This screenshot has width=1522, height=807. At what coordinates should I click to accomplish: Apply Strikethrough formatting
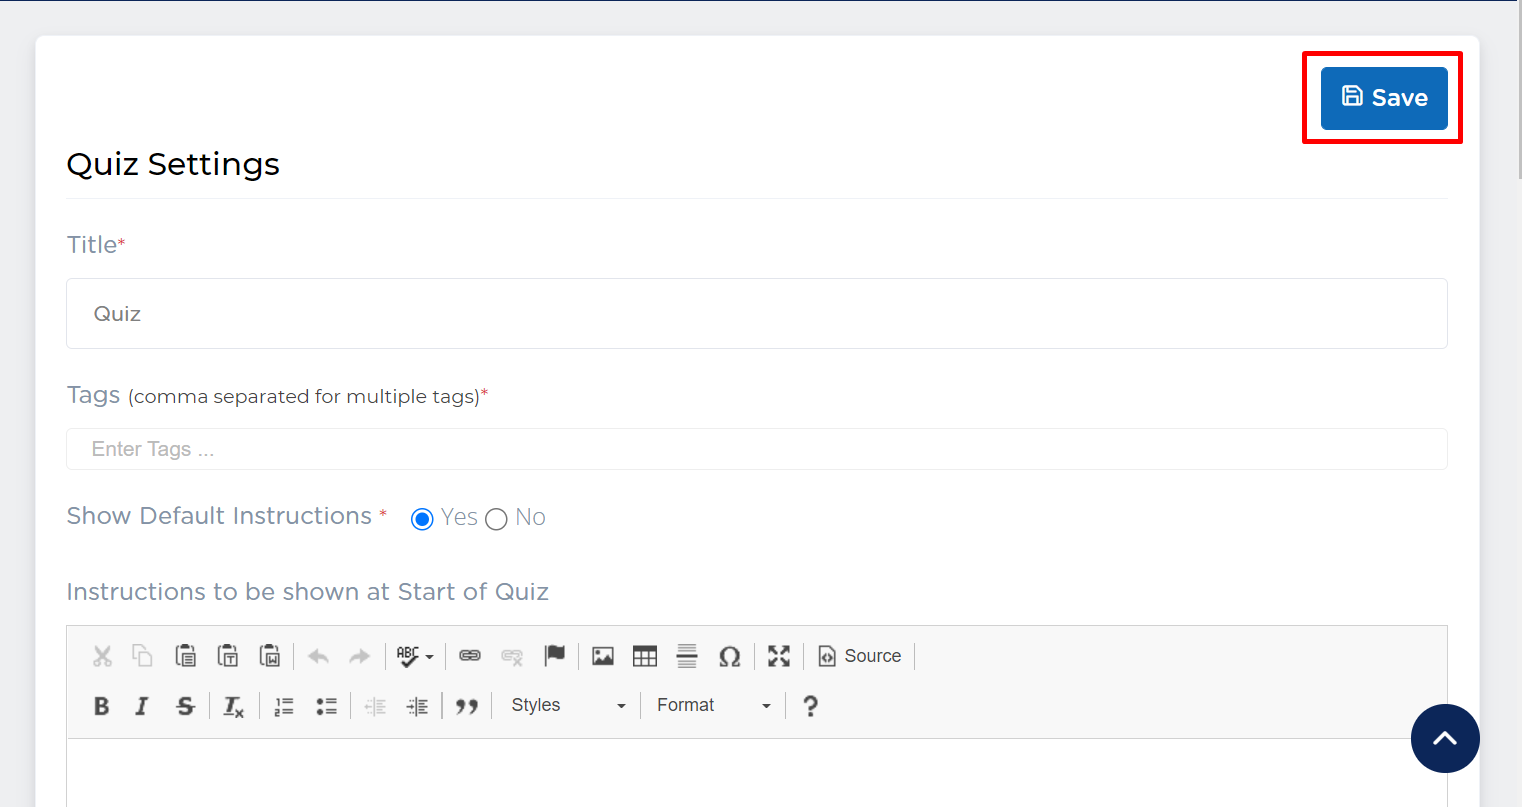(x=185, y=706)
